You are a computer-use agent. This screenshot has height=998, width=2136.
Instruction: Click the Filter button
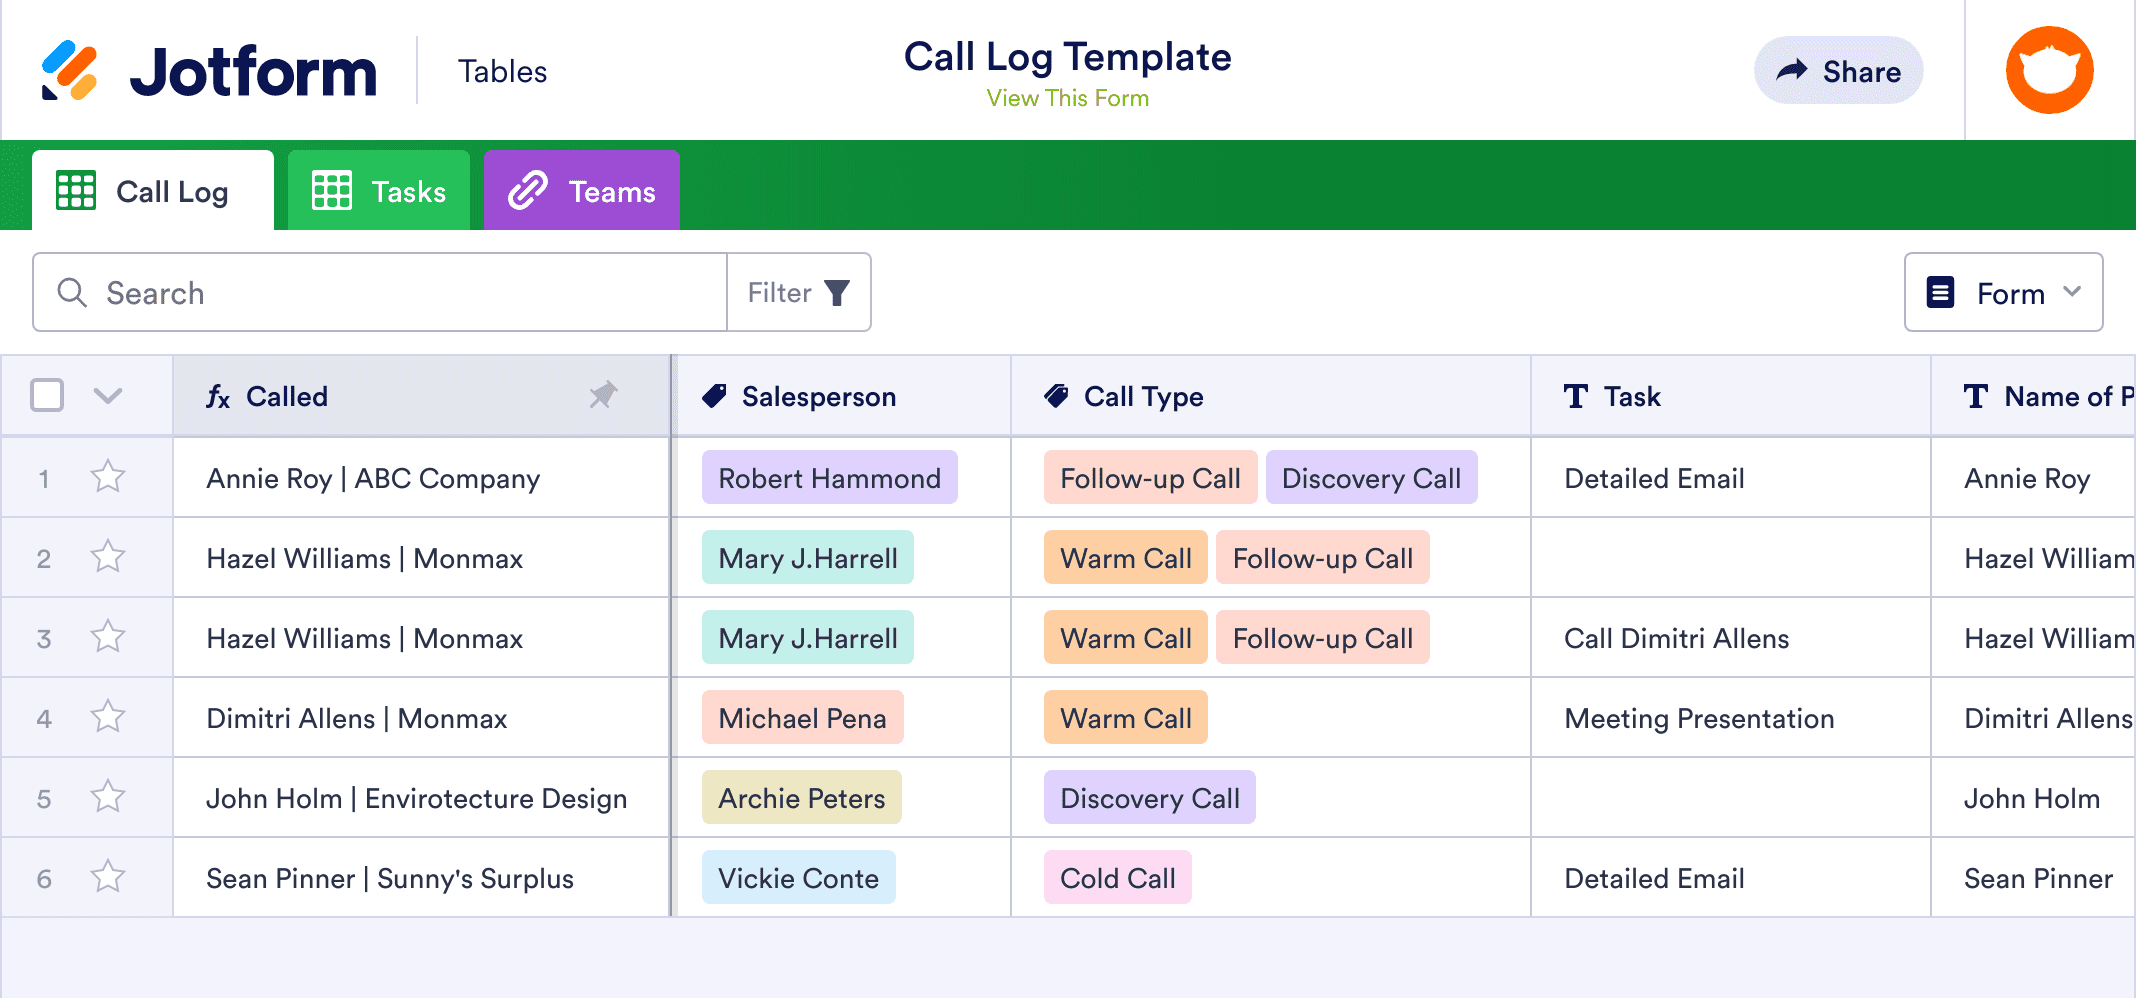click(799, 292)
